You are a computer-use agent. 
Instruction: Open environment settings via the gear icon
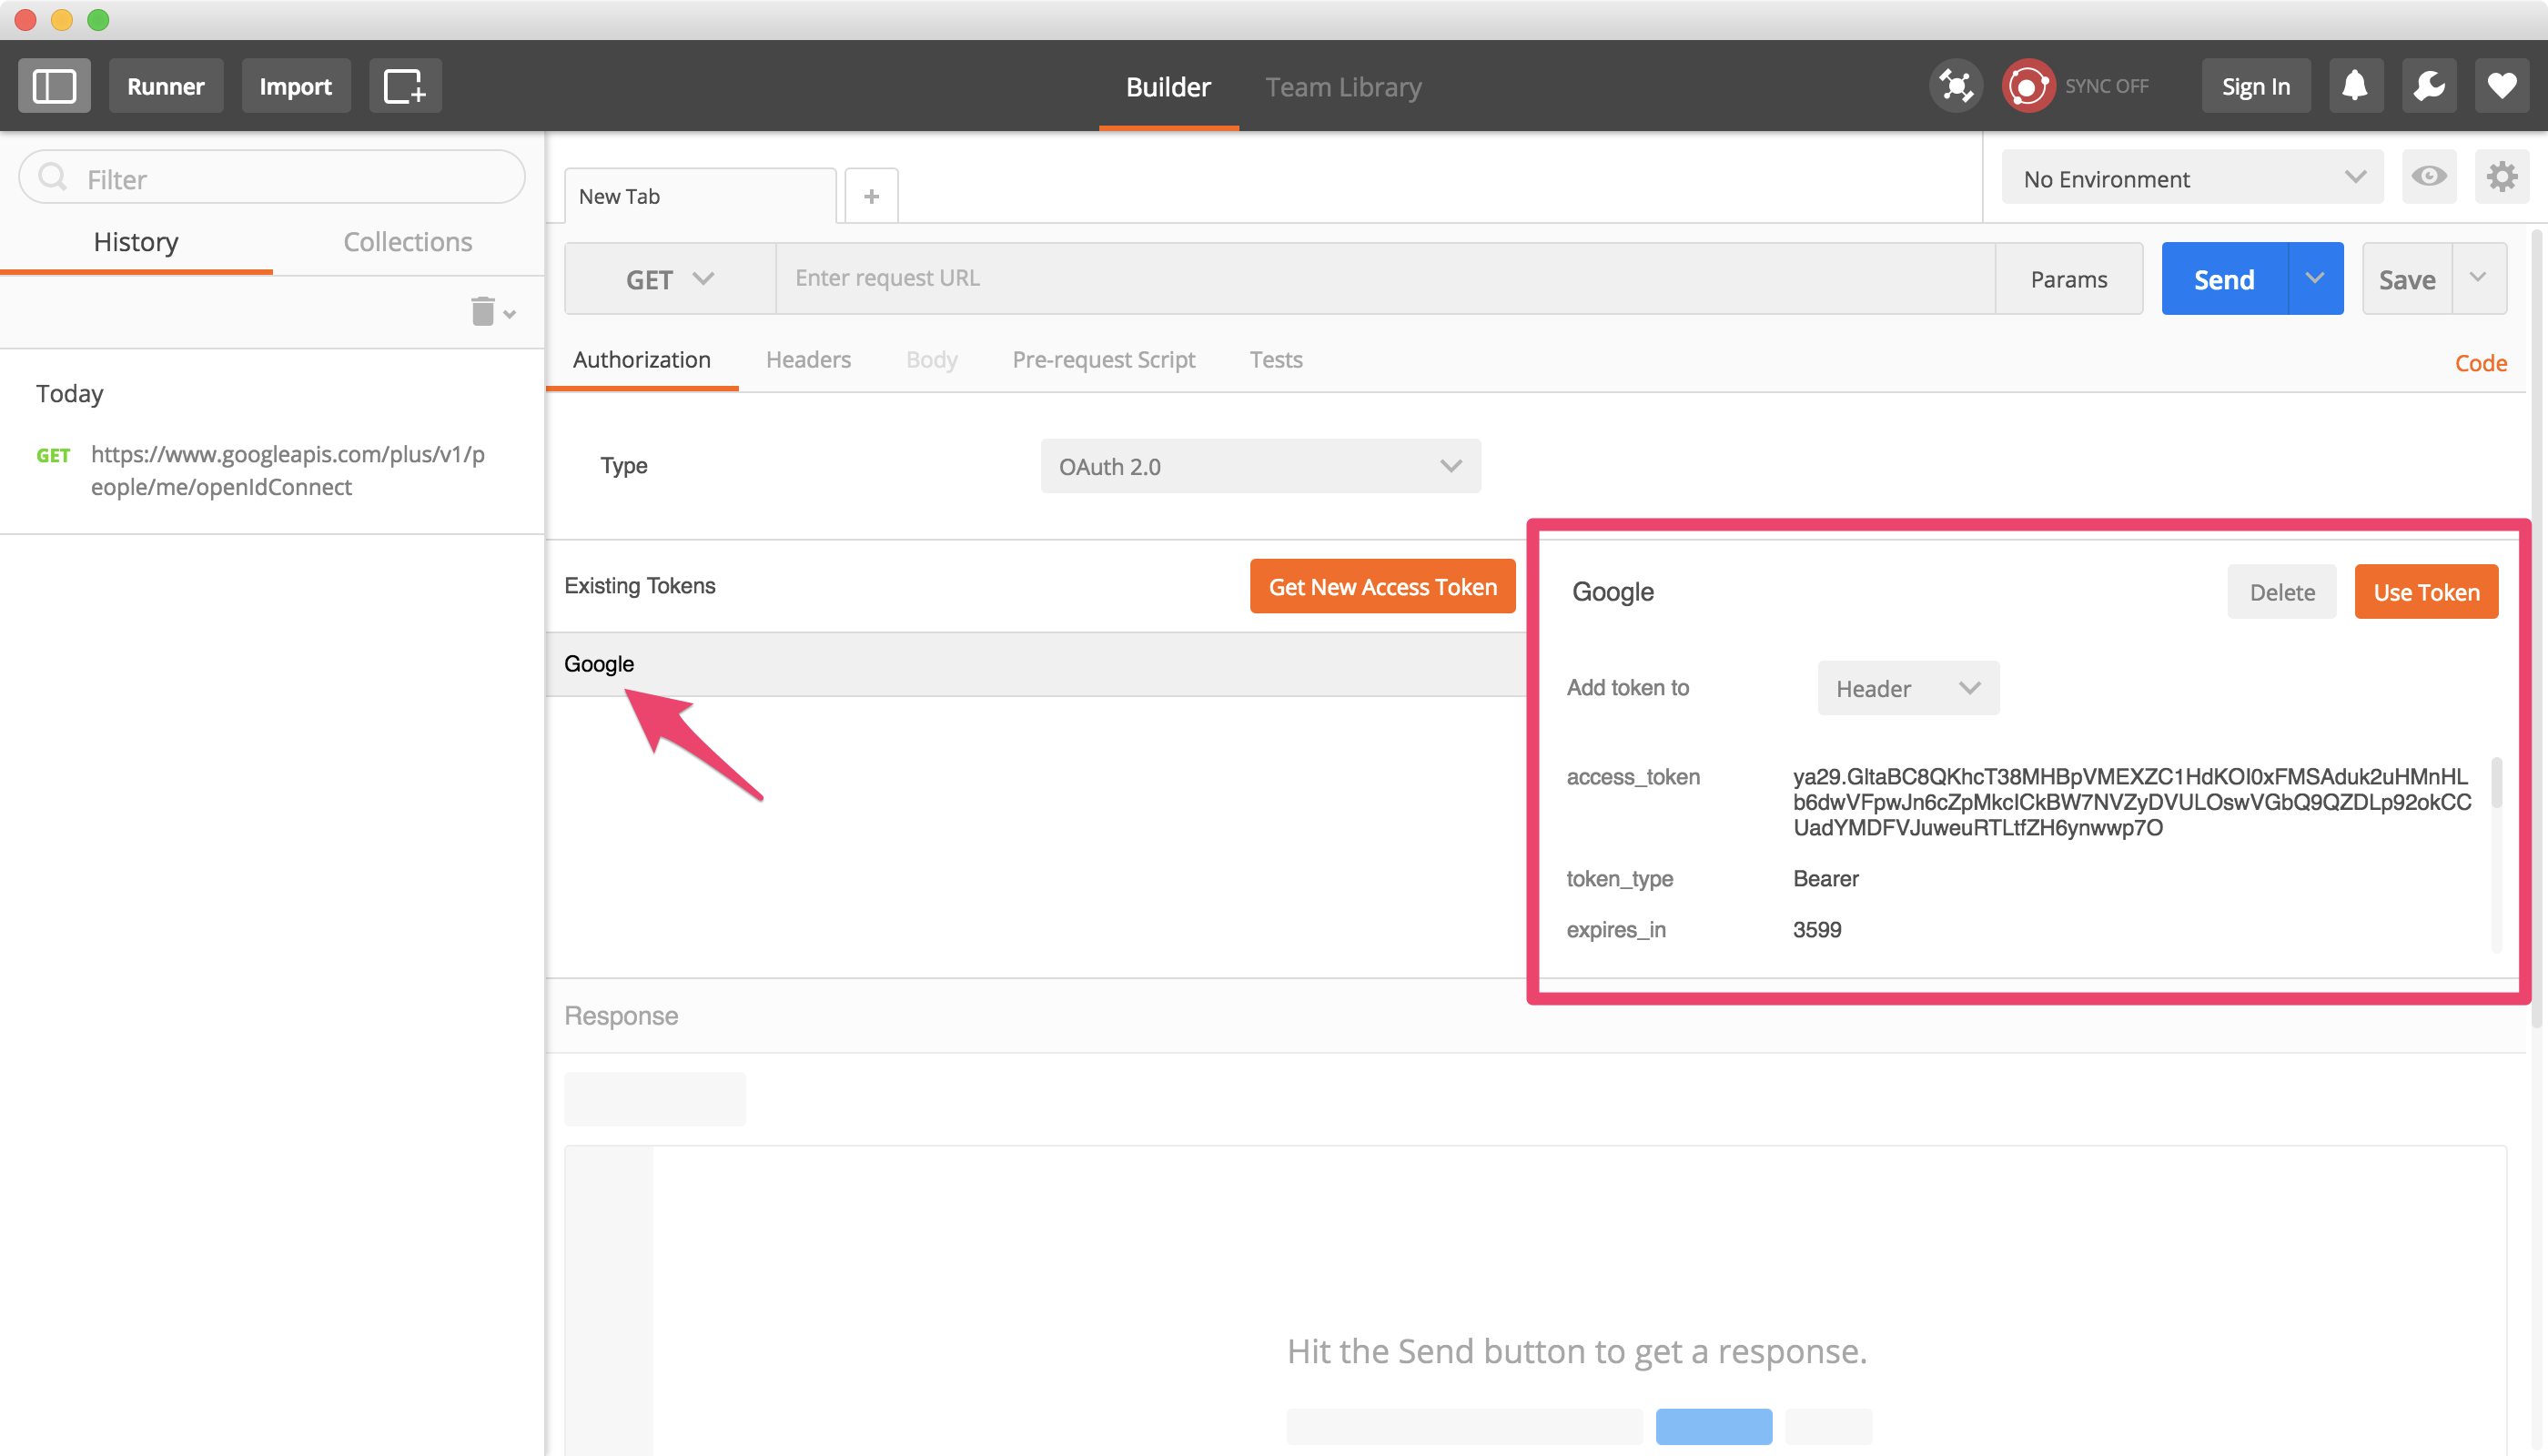point(2502,176)
